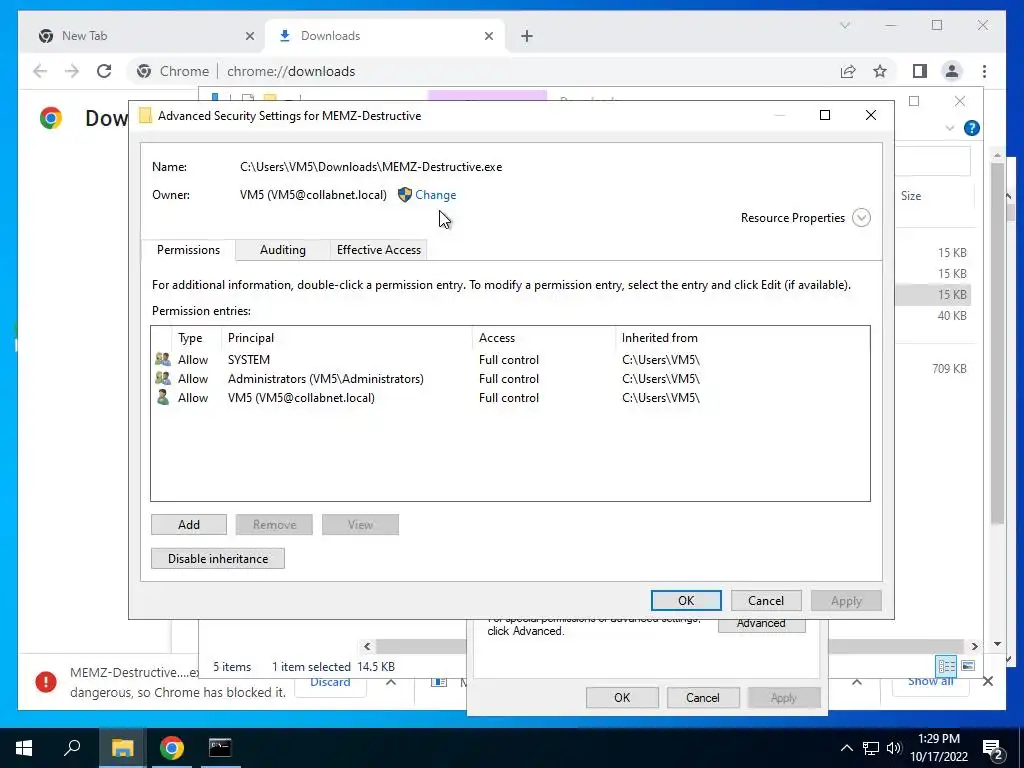Screen dimensions: 1024x768
Task: Open Chrome tab search dropdown
Action: 844,25
